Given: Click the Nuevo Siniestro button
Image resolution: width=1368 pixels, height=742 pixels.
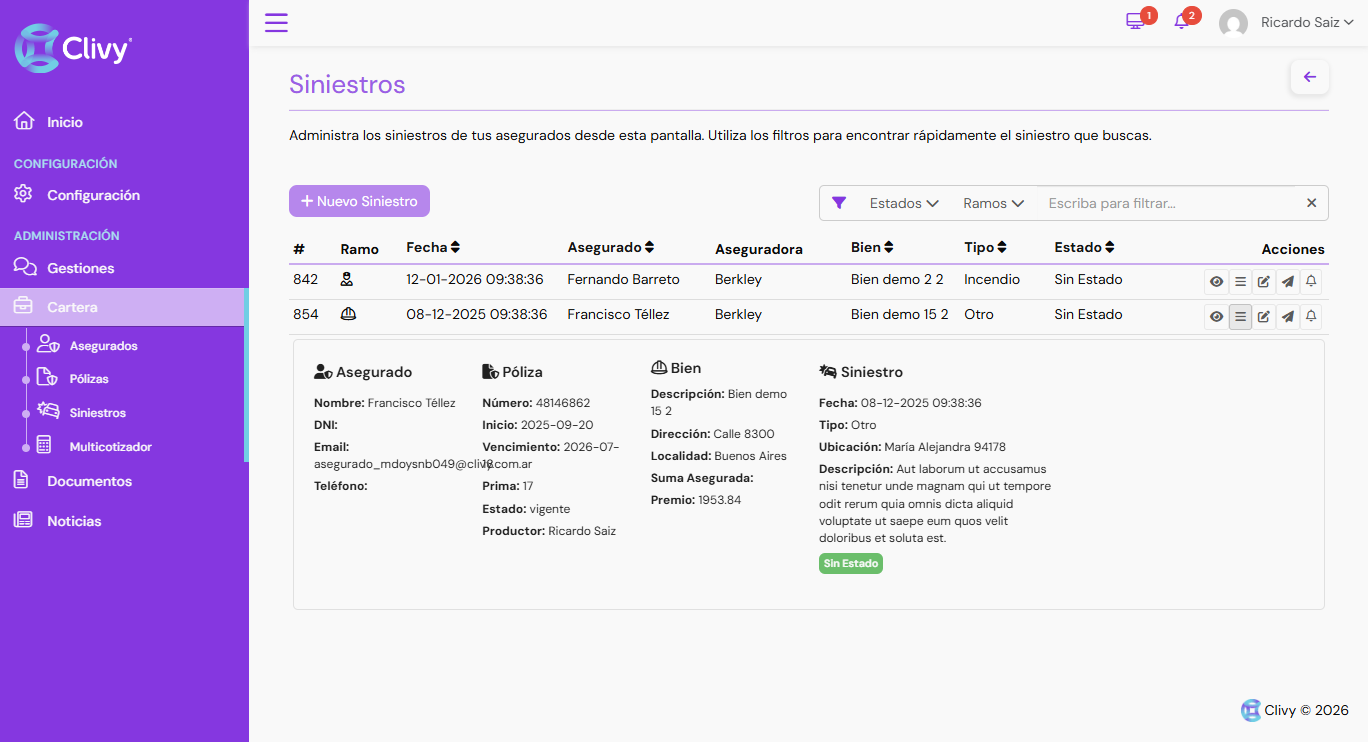Looking at the screenshot, I should pyautogui.click(x=359, y=201).
